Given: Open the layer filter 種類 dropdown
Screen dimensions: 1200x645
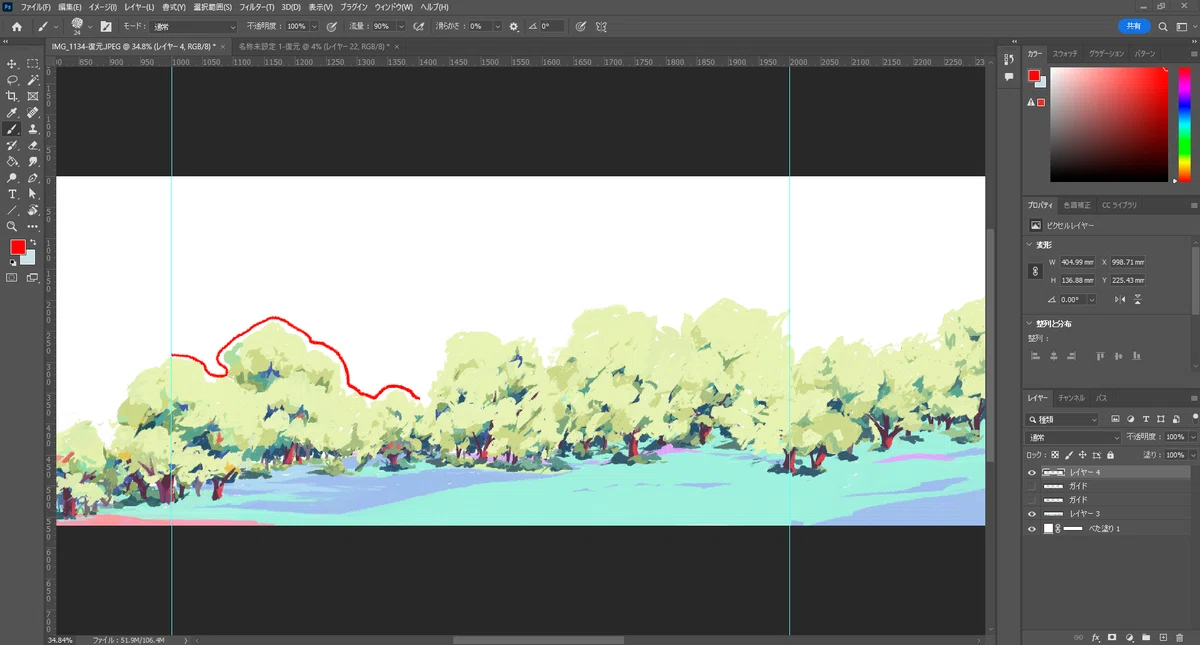Looking at the screenshot, I should pyautogui.click(x=1063, y=420).
